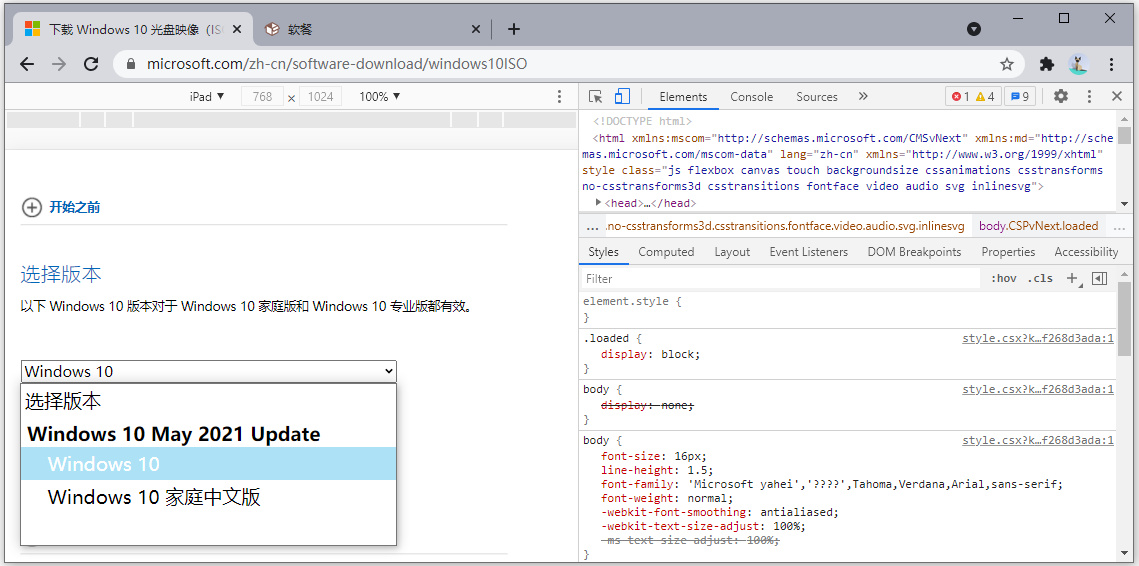The width and height of the screenshot is (1139, 566).
Task: Click the display: block value
Action: tap(680, 355)
